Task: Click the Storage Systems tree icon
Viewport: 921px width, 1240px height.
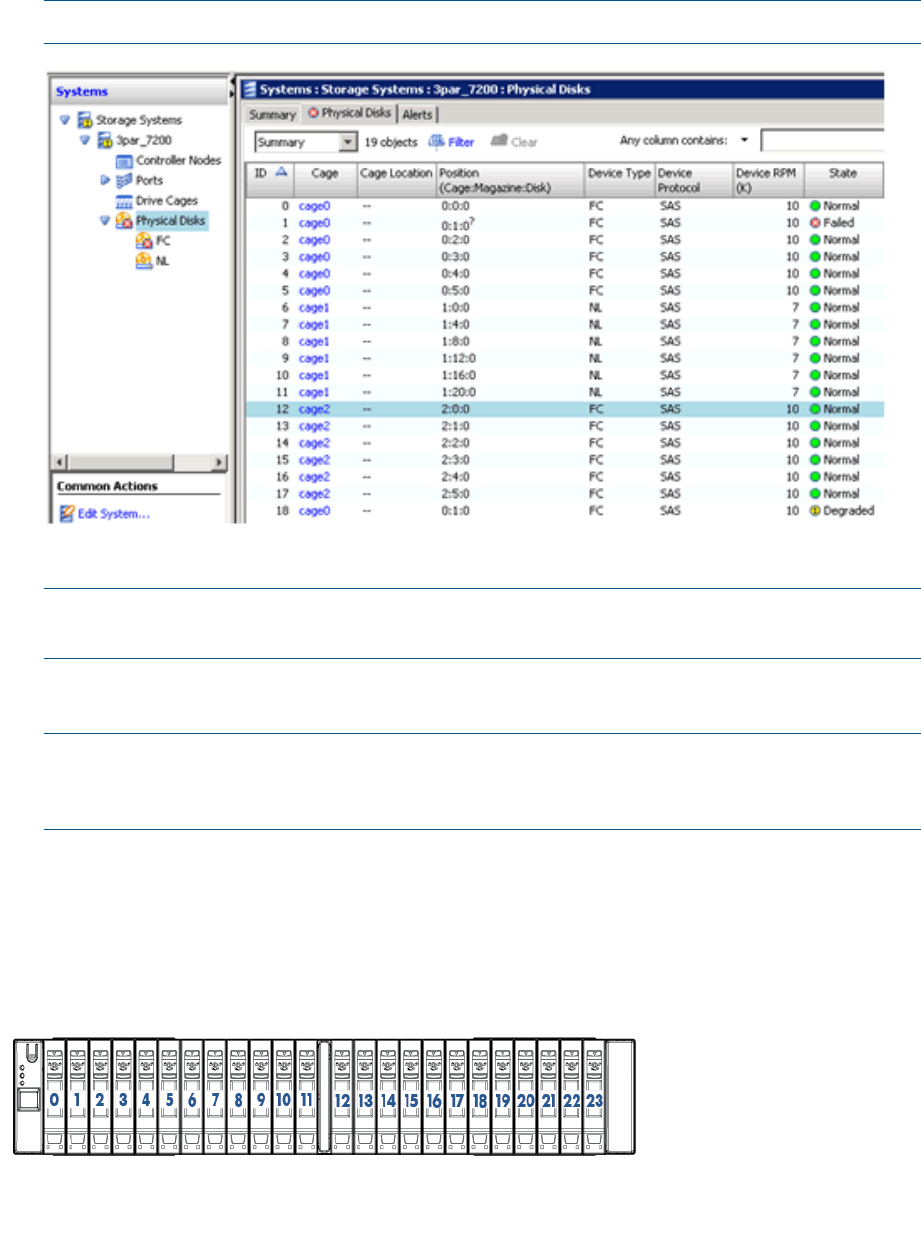Action: [x=86, y=120]
